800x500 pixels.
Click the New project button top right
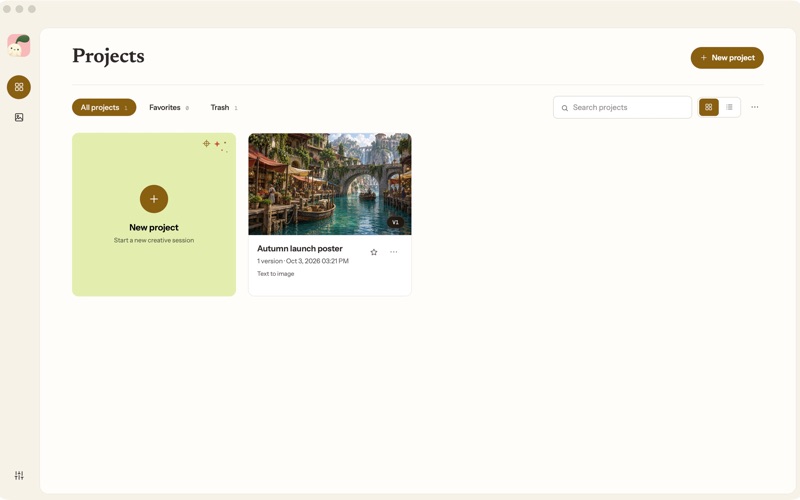[727, 58]
